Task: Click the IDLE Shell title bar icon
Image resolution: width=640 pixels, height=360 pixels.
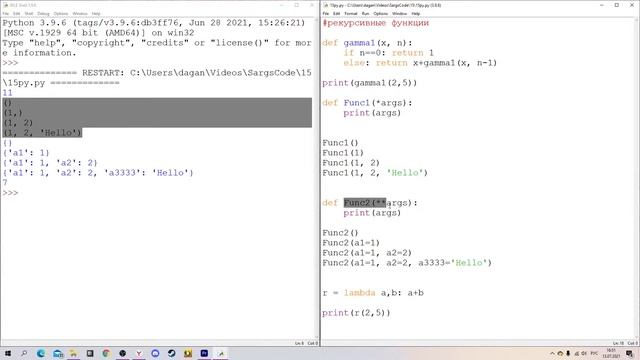Action: (5, 5)
